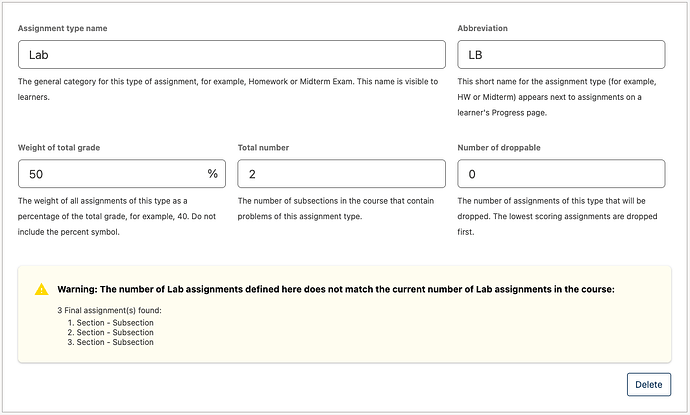690x415 pixels.
Task: Click the Number of droppable input field
Action: coord(560,174)
